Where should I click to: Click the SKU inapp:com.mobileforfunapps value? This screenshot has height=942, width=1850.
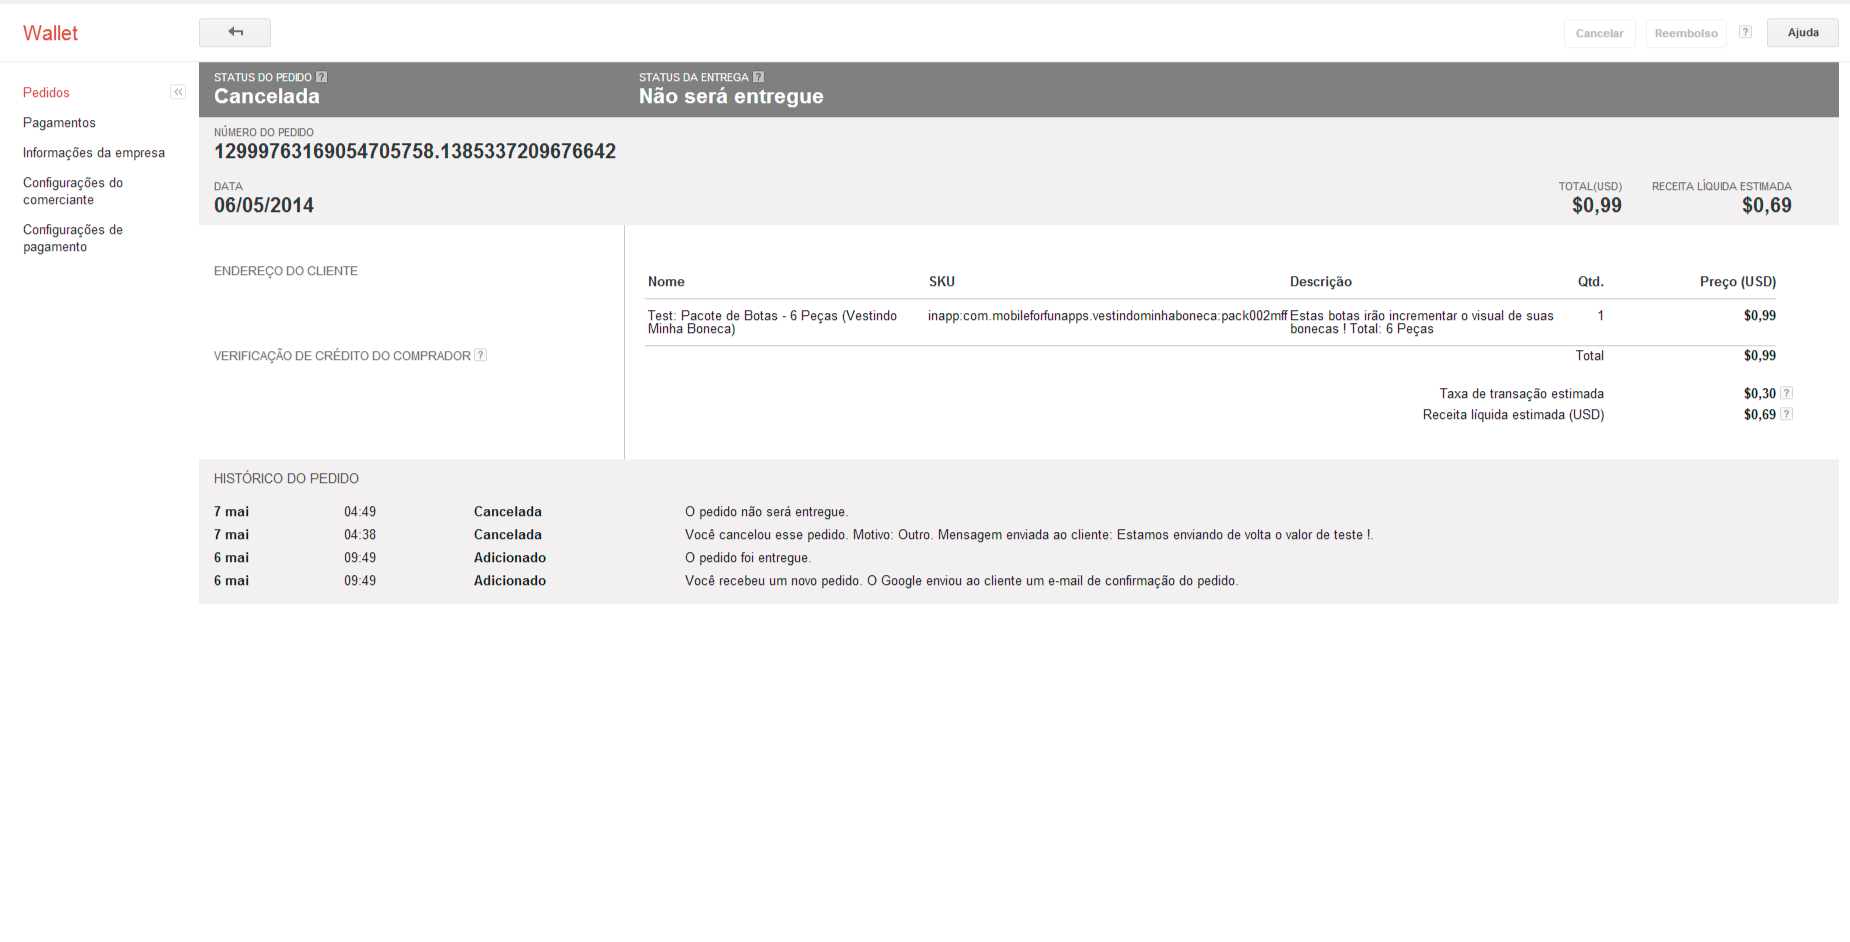[x=1108, y=315]
